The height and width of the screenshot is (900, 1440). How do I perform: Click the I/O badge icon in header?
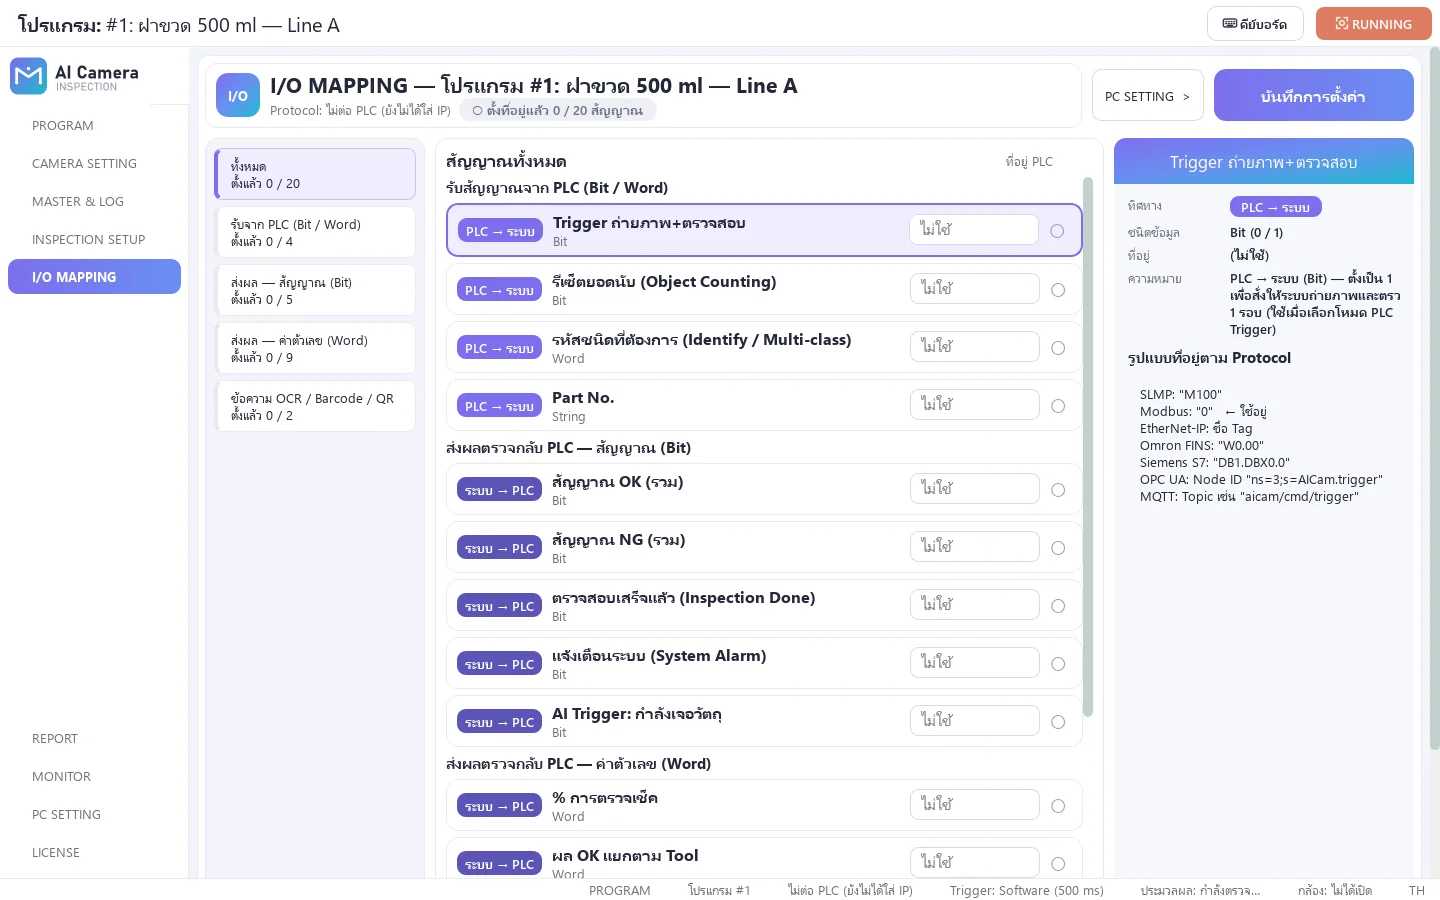coord(238,96)
